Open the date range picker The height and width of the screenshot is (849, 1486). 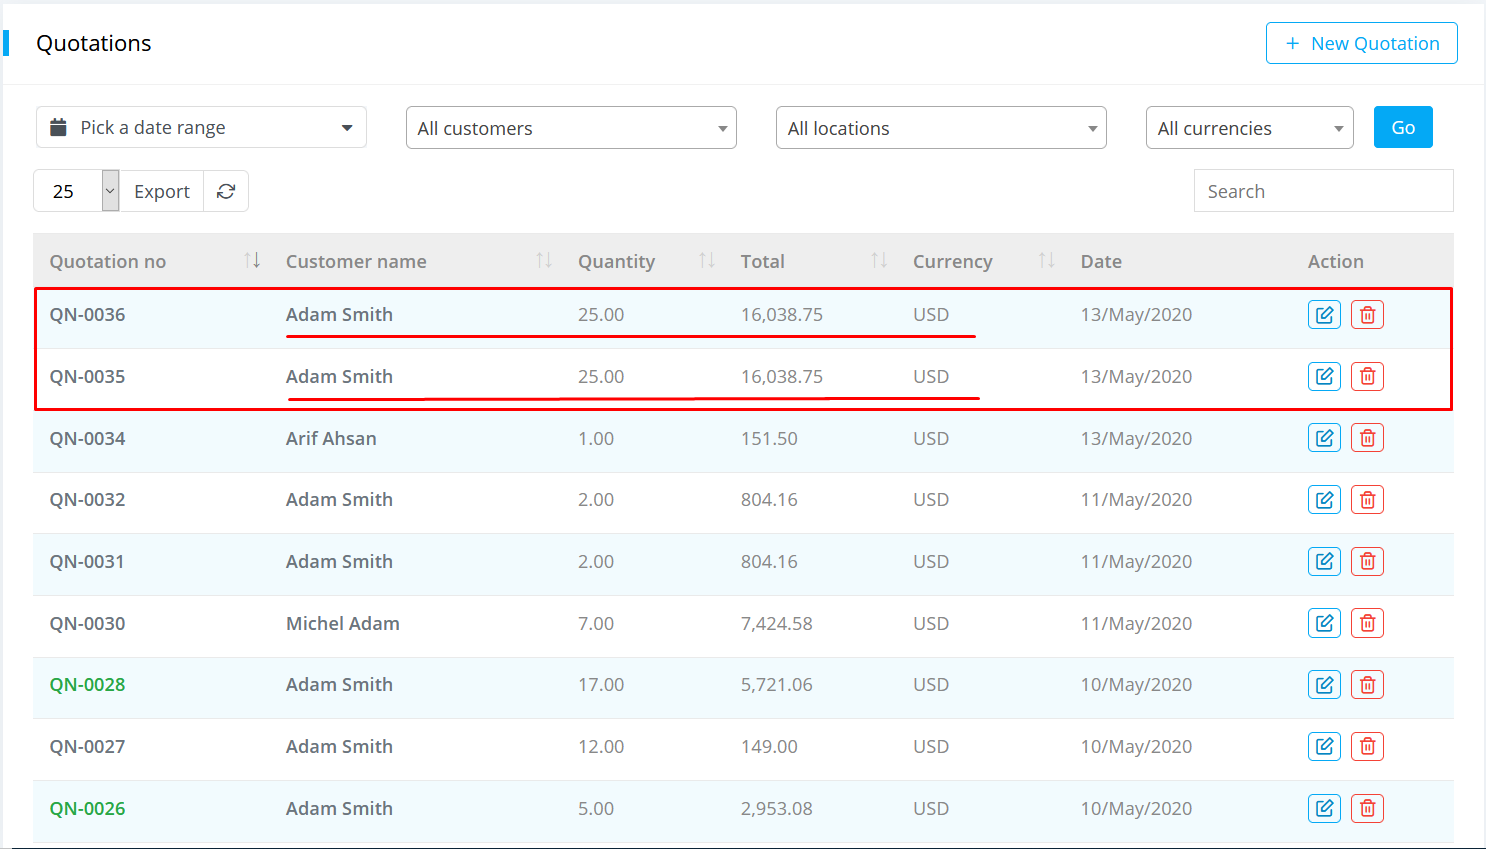[201, 128]
